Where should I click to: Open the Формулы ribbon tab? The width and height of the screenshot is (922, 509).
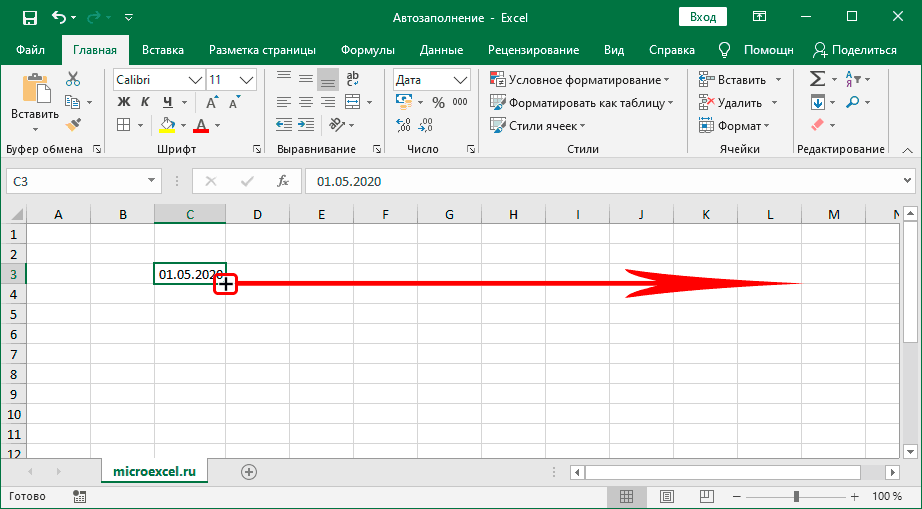click(x=367, y=50)
